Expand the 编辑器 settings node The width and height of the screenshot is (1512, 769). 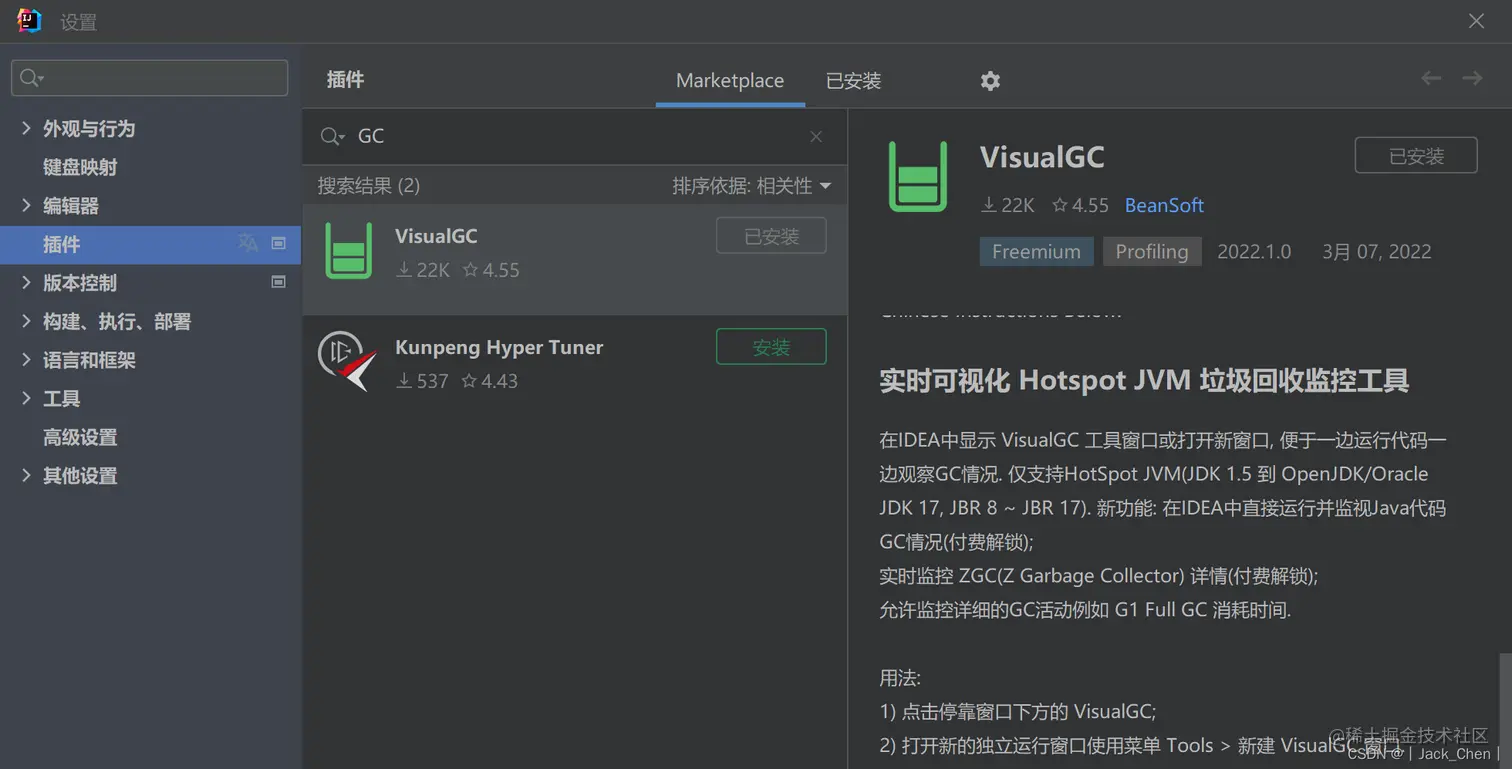click(x=26, y=205)
